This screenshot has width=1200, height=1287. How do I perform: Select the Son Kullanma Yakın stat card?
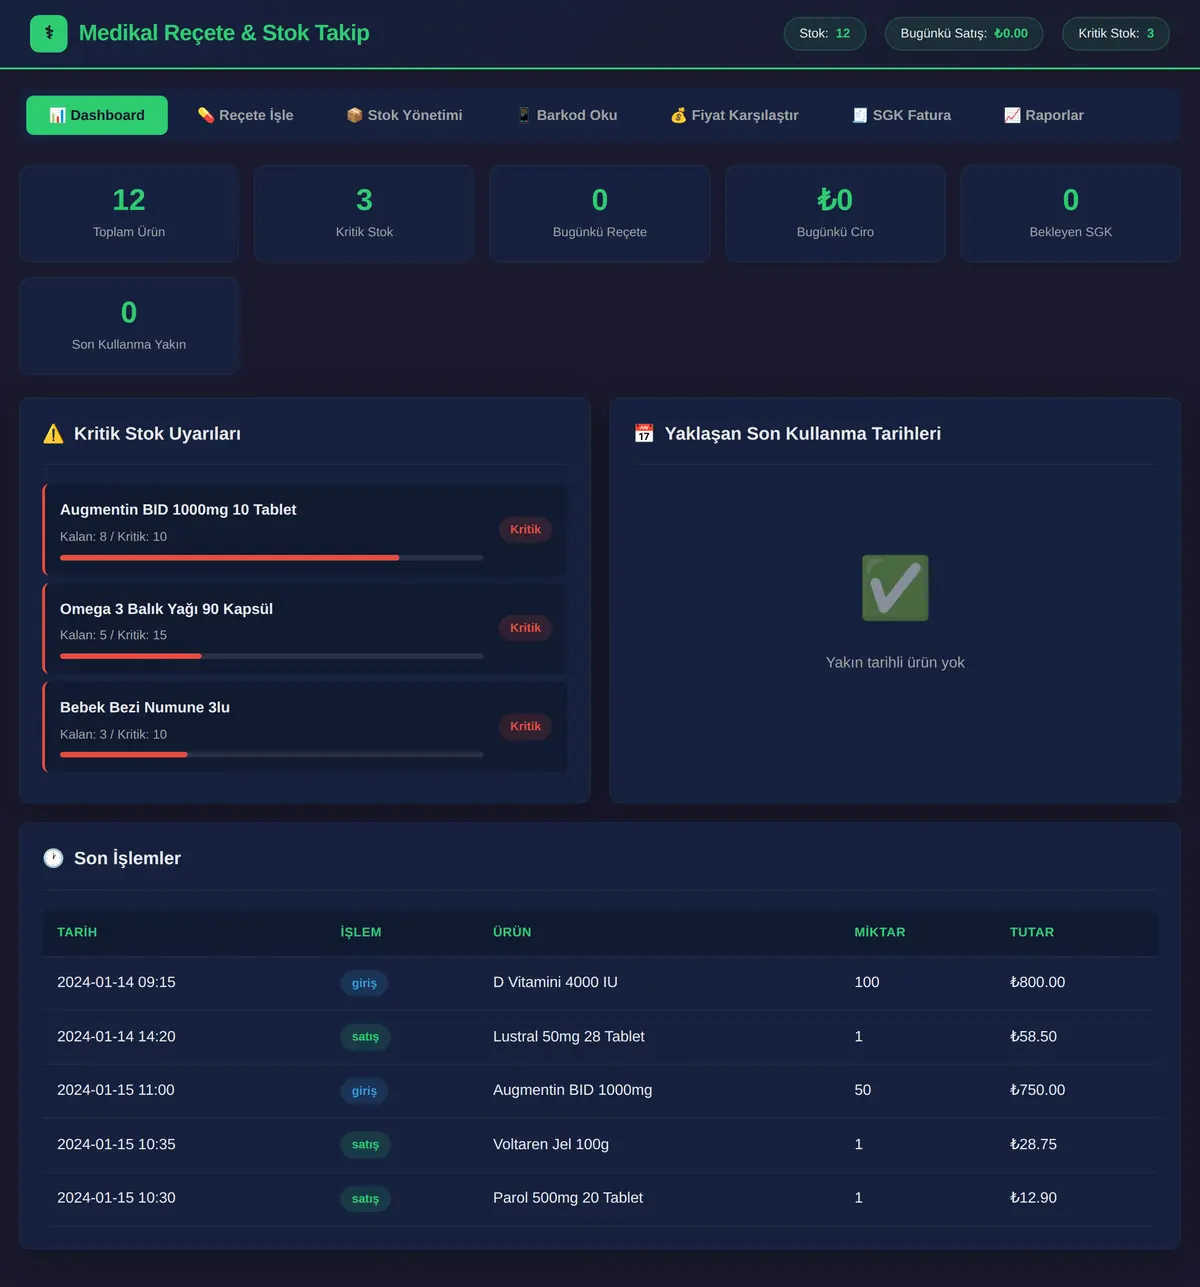[129, 326]
